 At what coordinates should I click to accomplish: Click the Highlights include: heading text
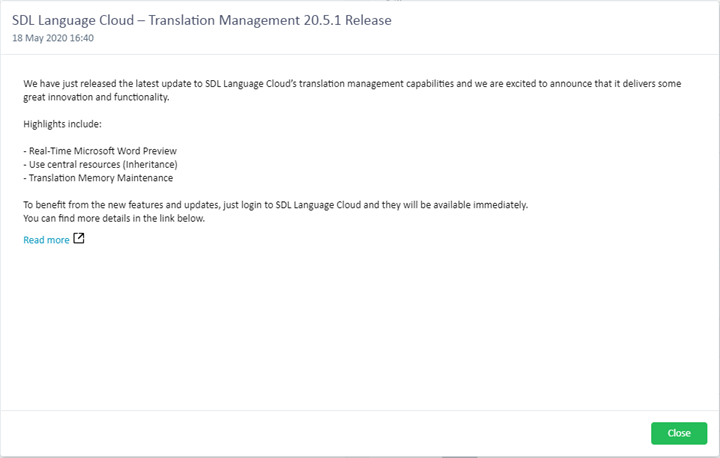pos(62,124)
